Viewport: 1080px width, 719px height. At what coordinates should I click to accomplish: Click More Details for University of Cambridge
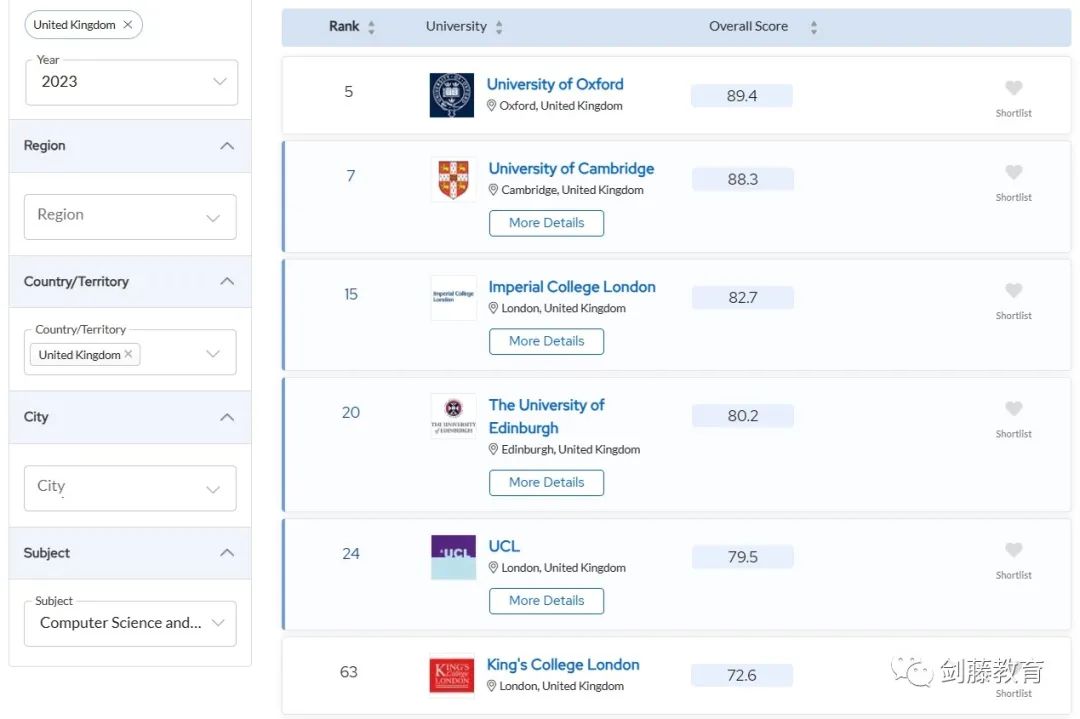[x=546, y=223]
